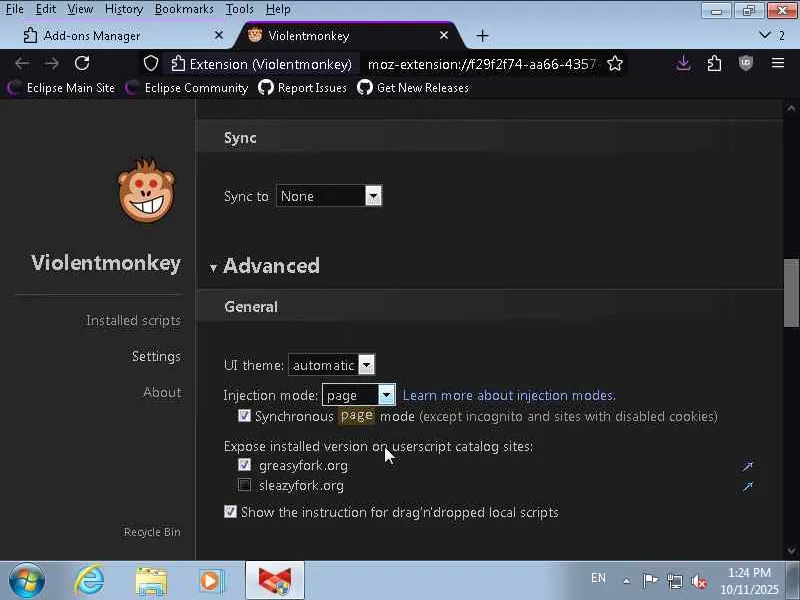Click the scrollbar down arrow
The width and height of the screenshot is (800, 600).
(x=791, y=550)
